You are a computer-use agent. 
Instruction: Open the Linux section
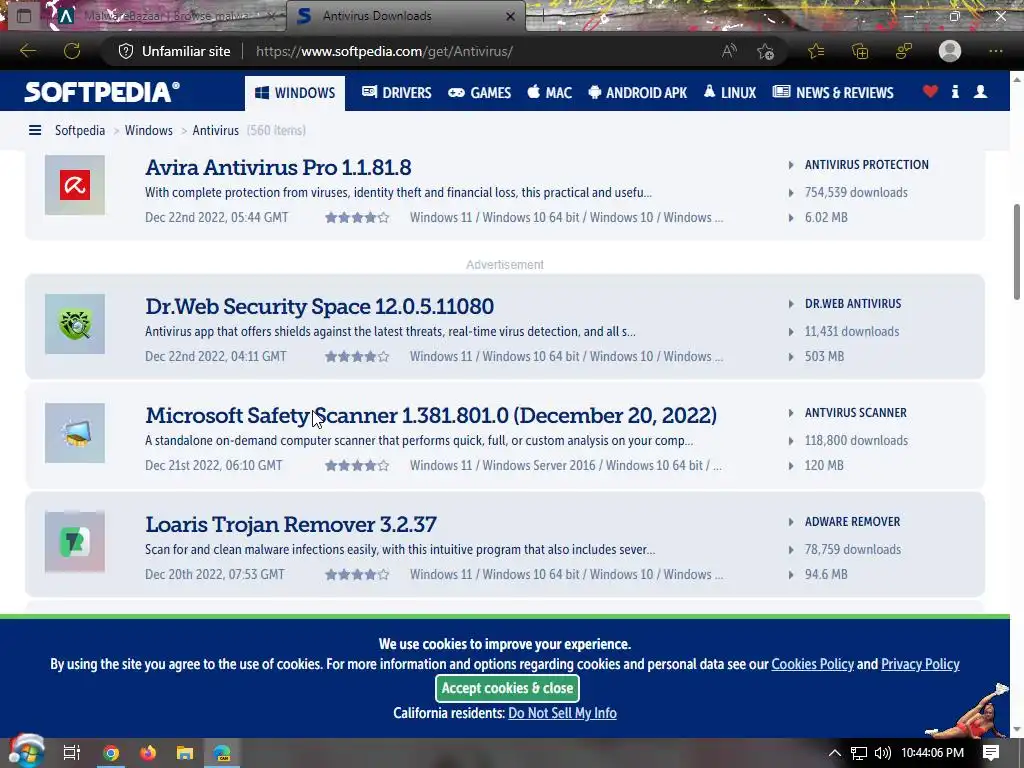click(729, 93)
